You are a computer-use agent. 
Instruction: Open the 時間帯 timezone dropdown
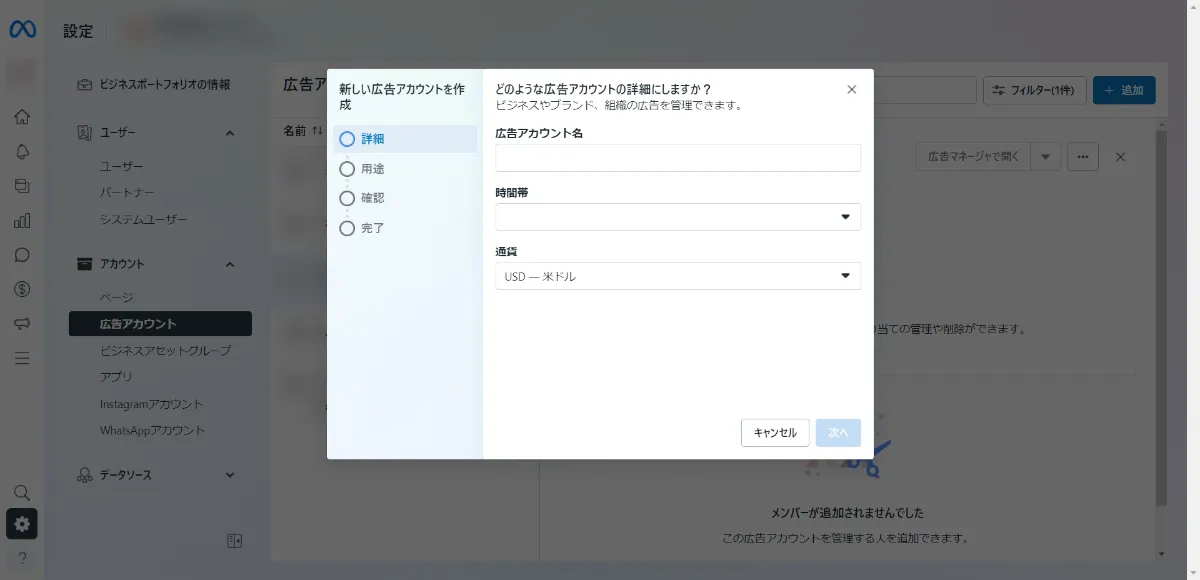678,217
